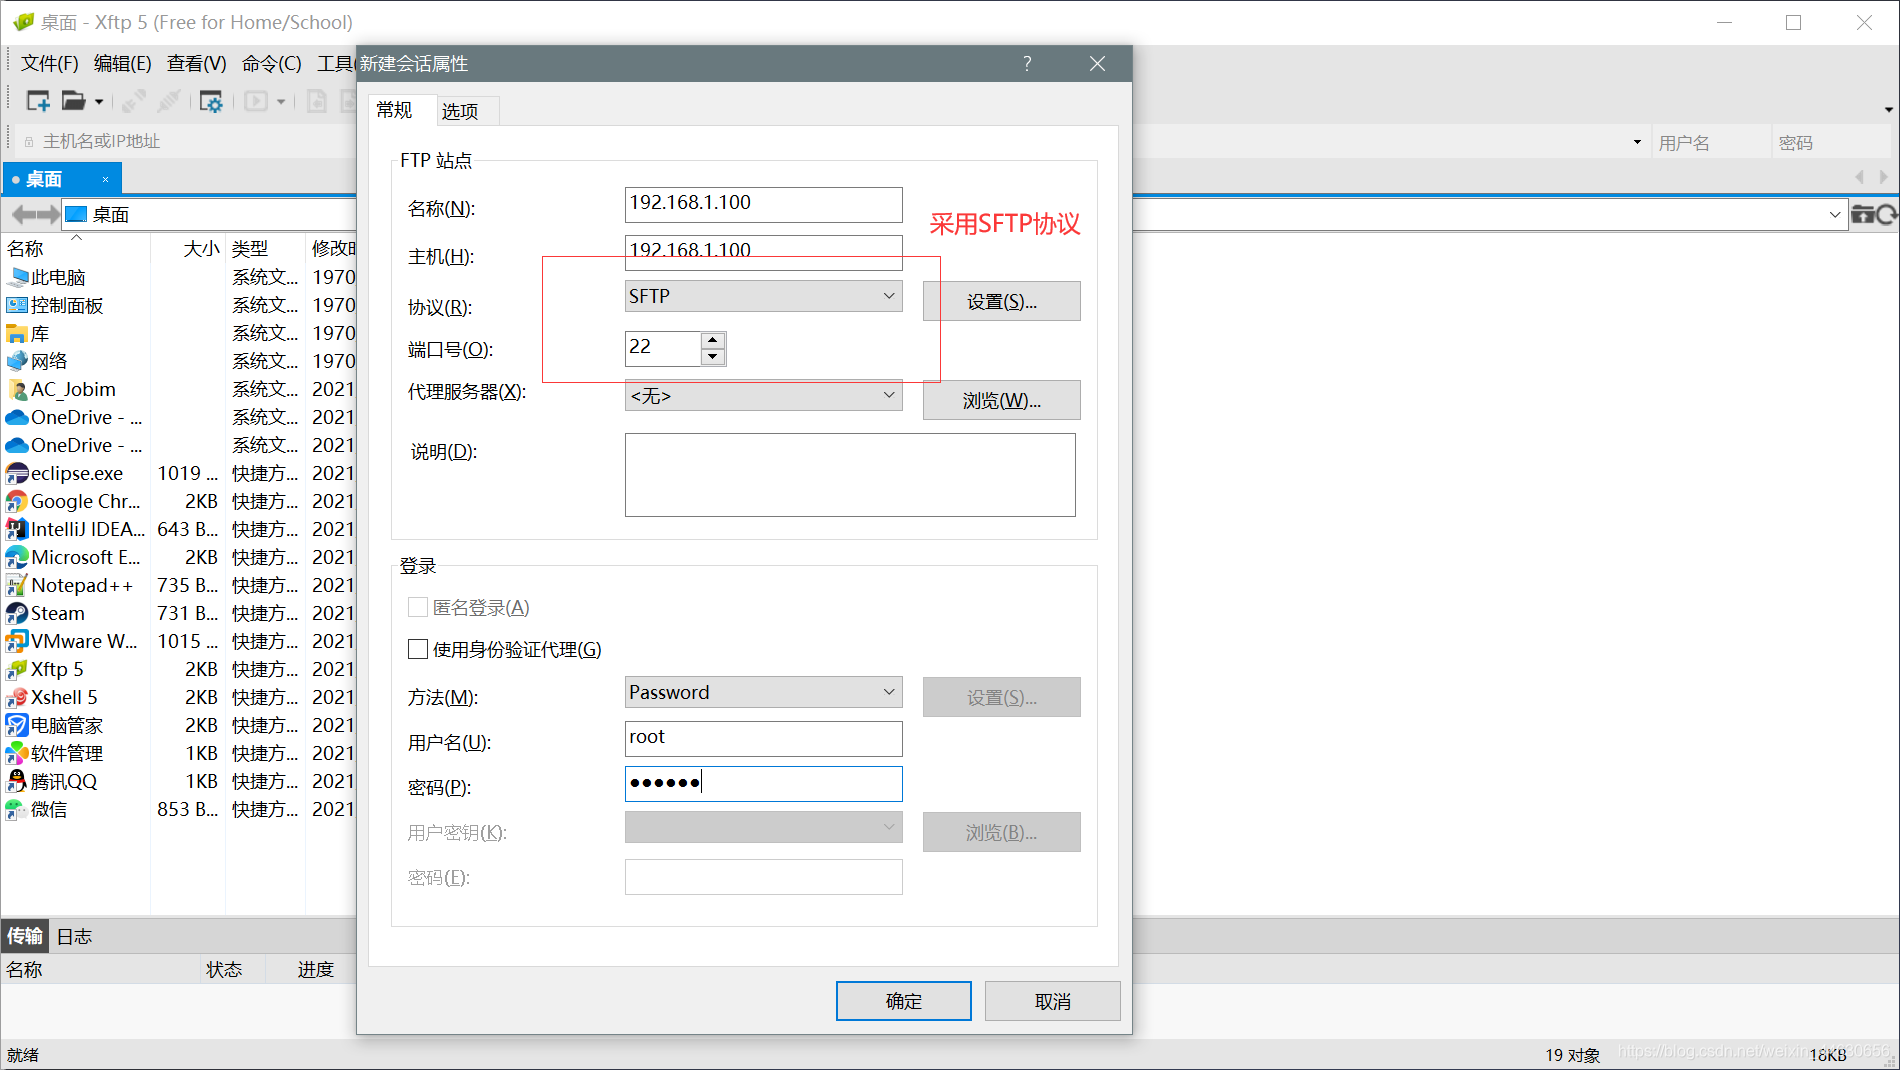Open the 查看(V) menu
This screenshot has width=1900, height=1070.
(196, 64)
